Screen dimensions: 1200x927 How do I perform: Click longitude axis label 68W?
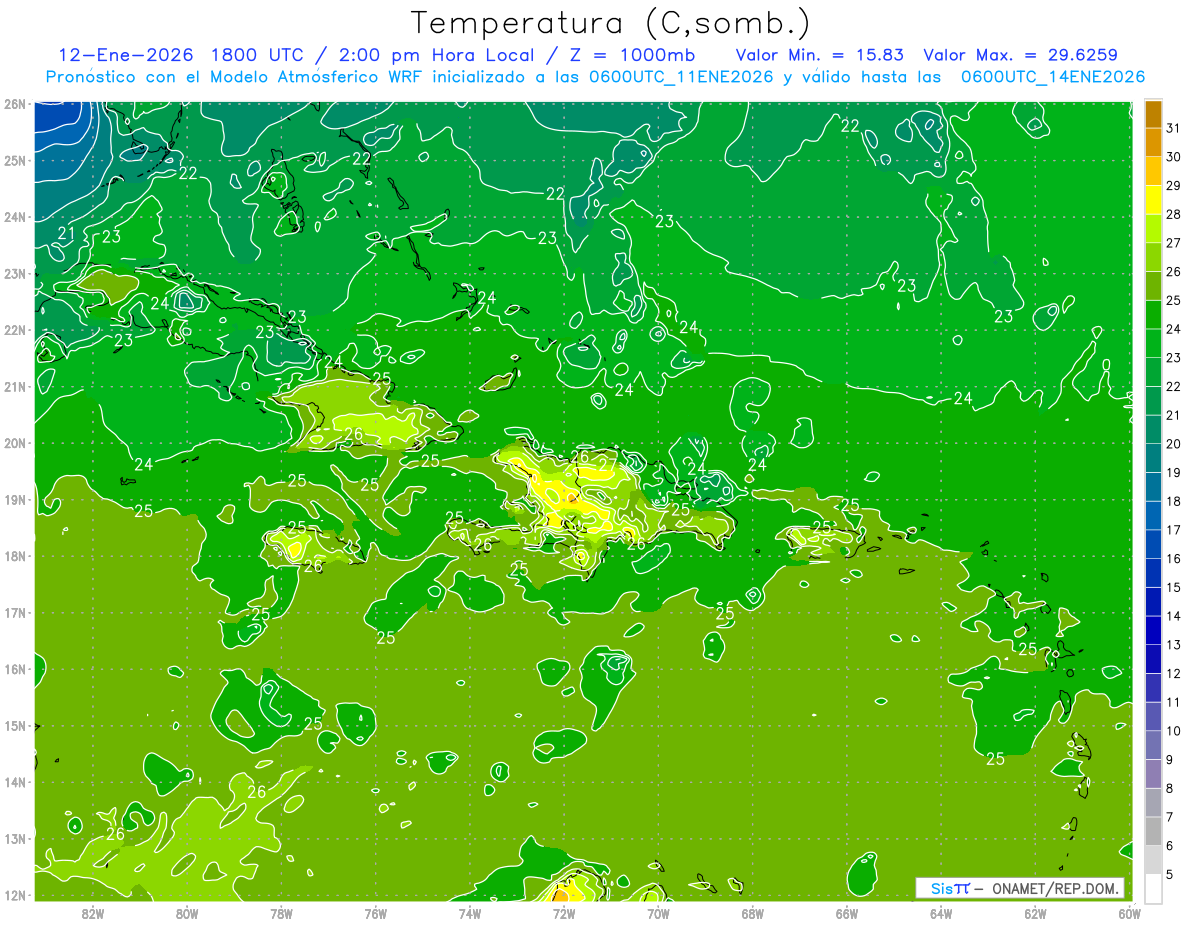coord(753,913)
